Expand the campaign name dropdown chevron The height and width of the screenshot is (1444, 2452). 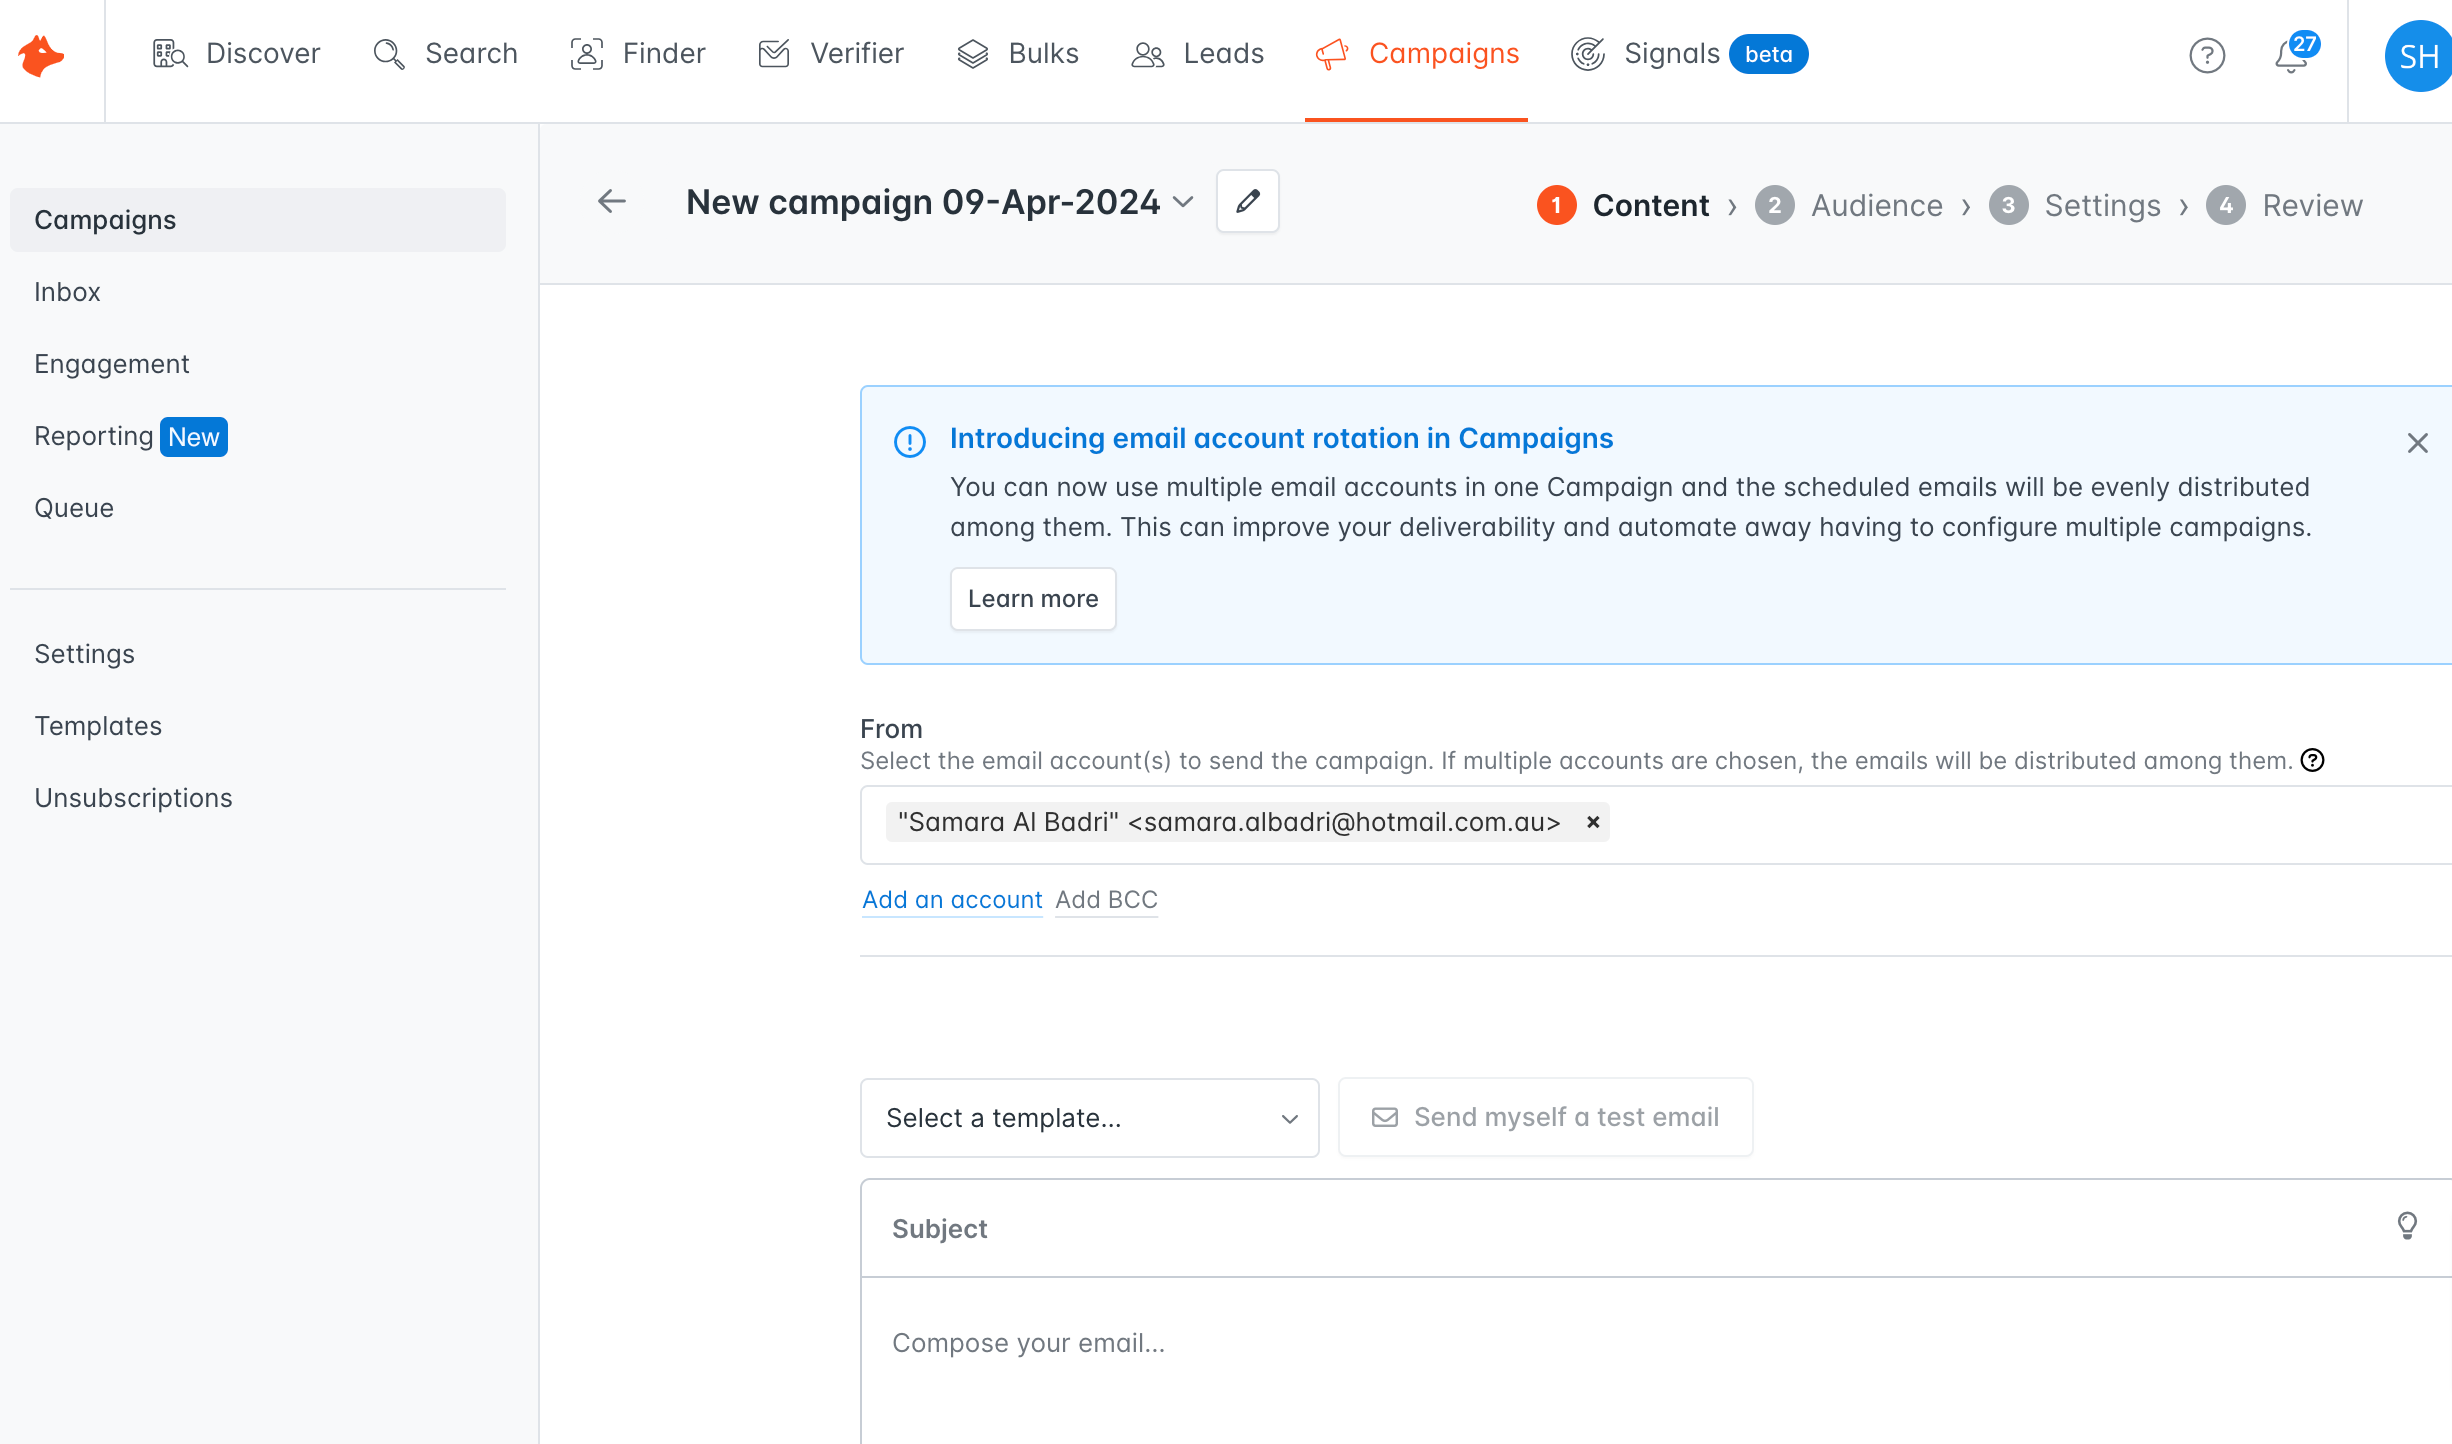pos(1183,202)
